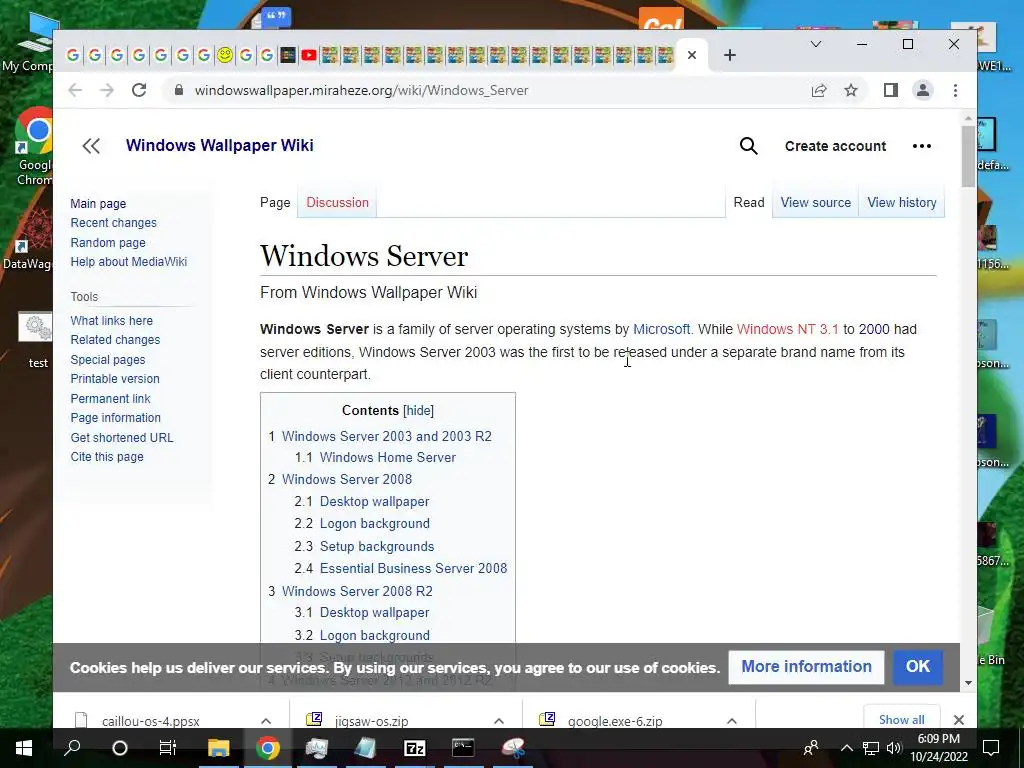Follow the 2000 link in the article
The height and width of the screenshot is (768, 1024).
(x=874, y=329)
